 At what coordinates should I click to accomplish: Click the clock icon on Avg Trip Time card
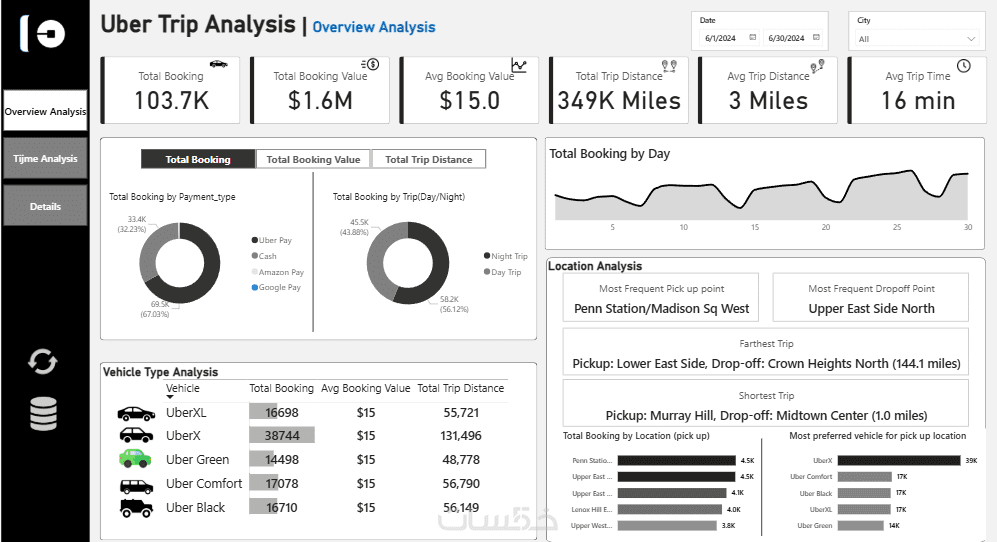point(964,66)
